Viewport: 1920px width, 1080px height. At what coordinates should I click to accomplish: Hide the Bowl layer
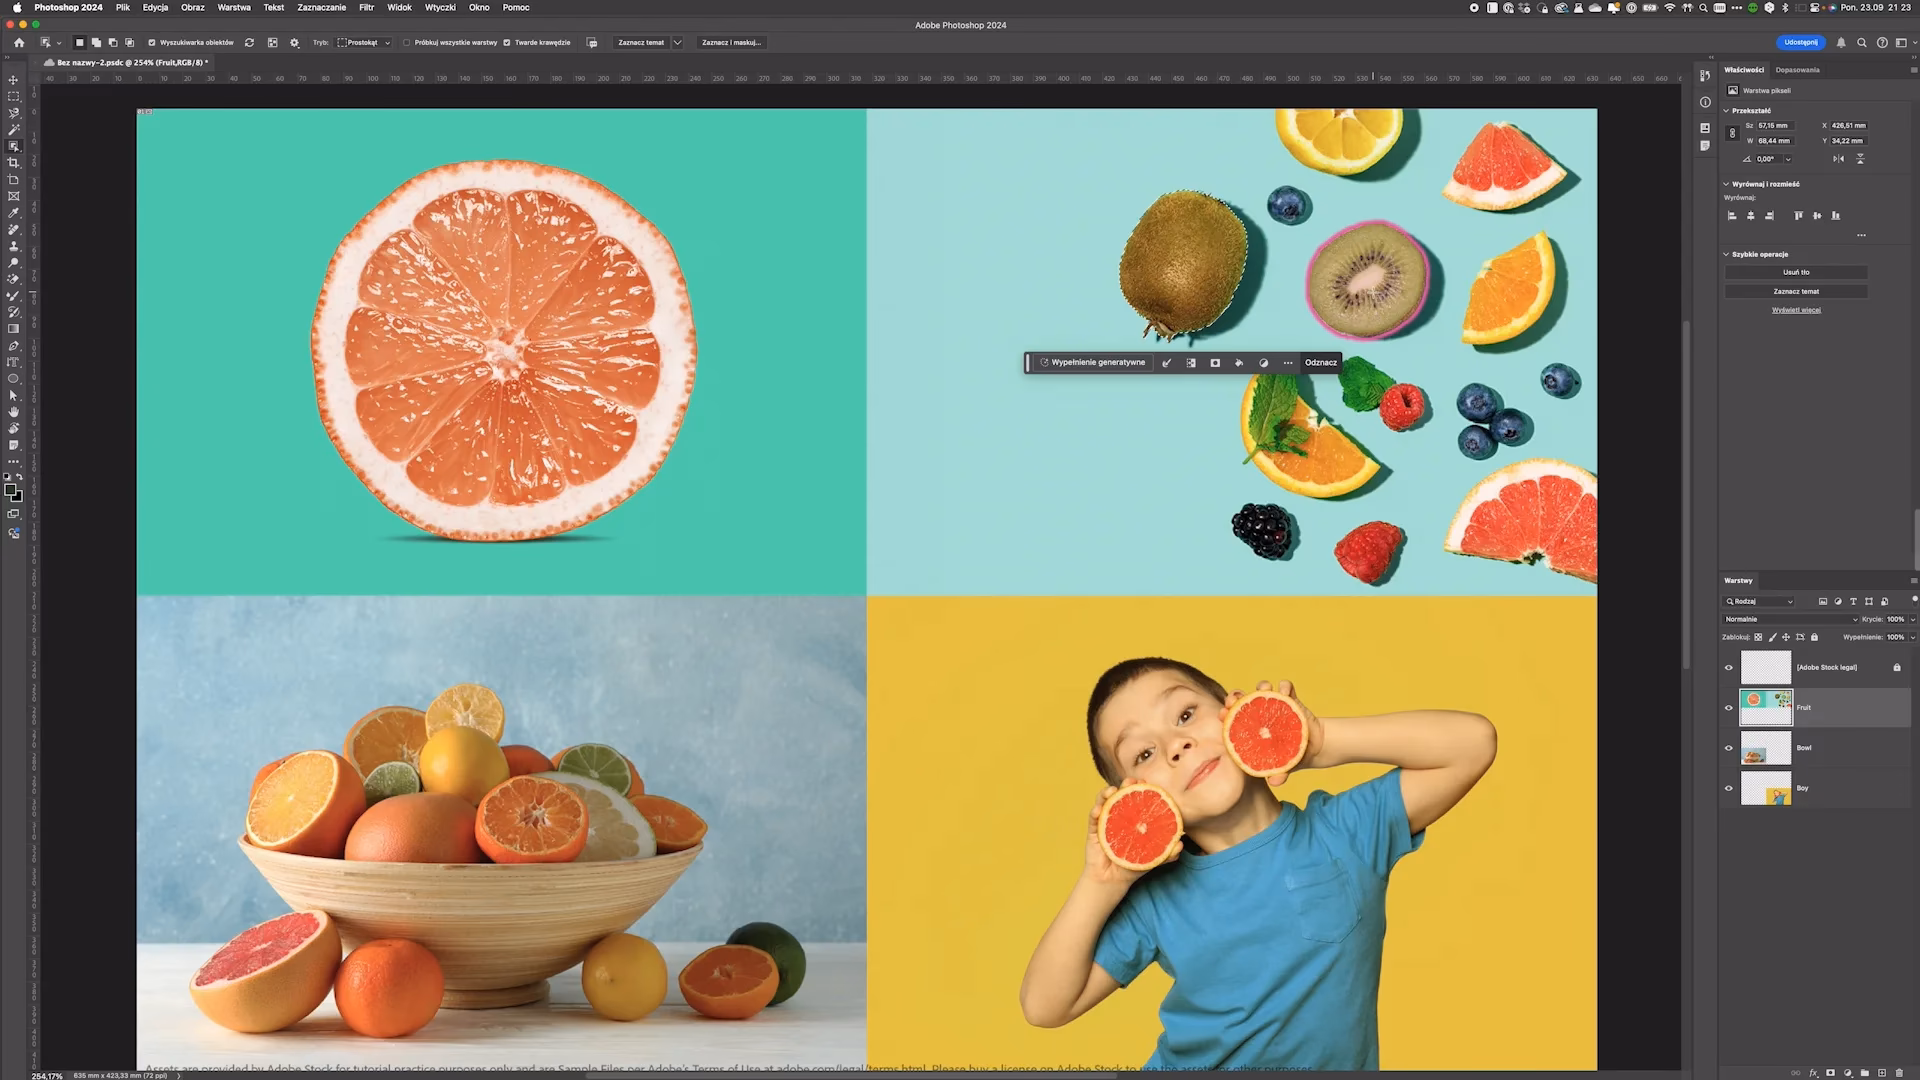point(1728,748)
